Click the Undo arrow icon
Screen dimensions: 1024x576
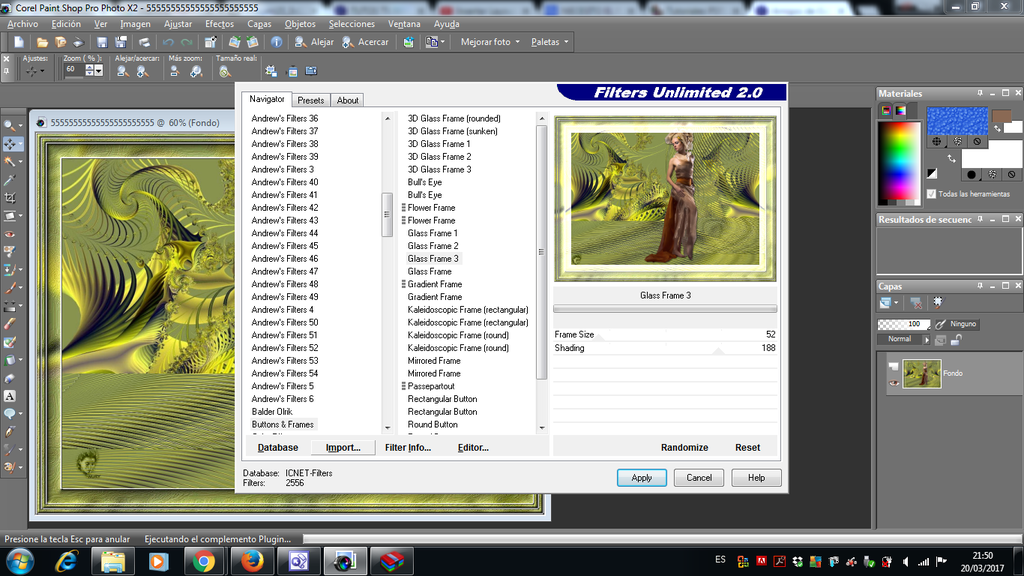[167, 42]
